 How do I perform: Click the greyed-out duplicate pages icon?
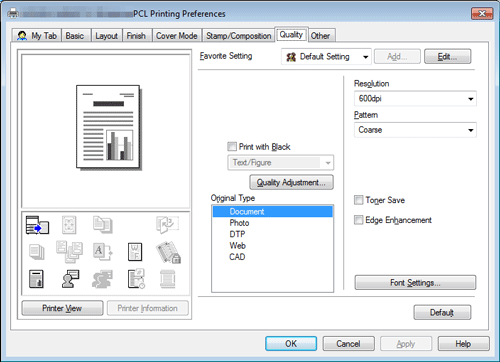tap(103, 225)
